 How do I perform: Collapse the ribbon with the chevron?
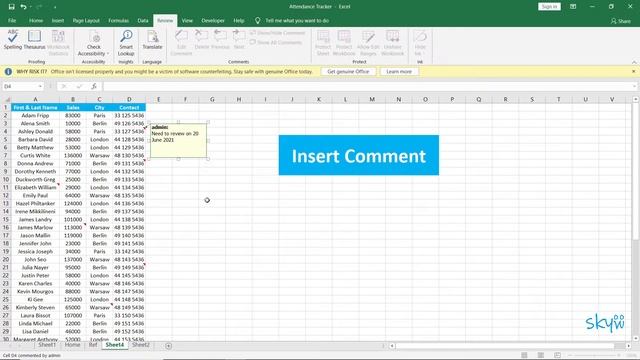(x=634, y=62)
